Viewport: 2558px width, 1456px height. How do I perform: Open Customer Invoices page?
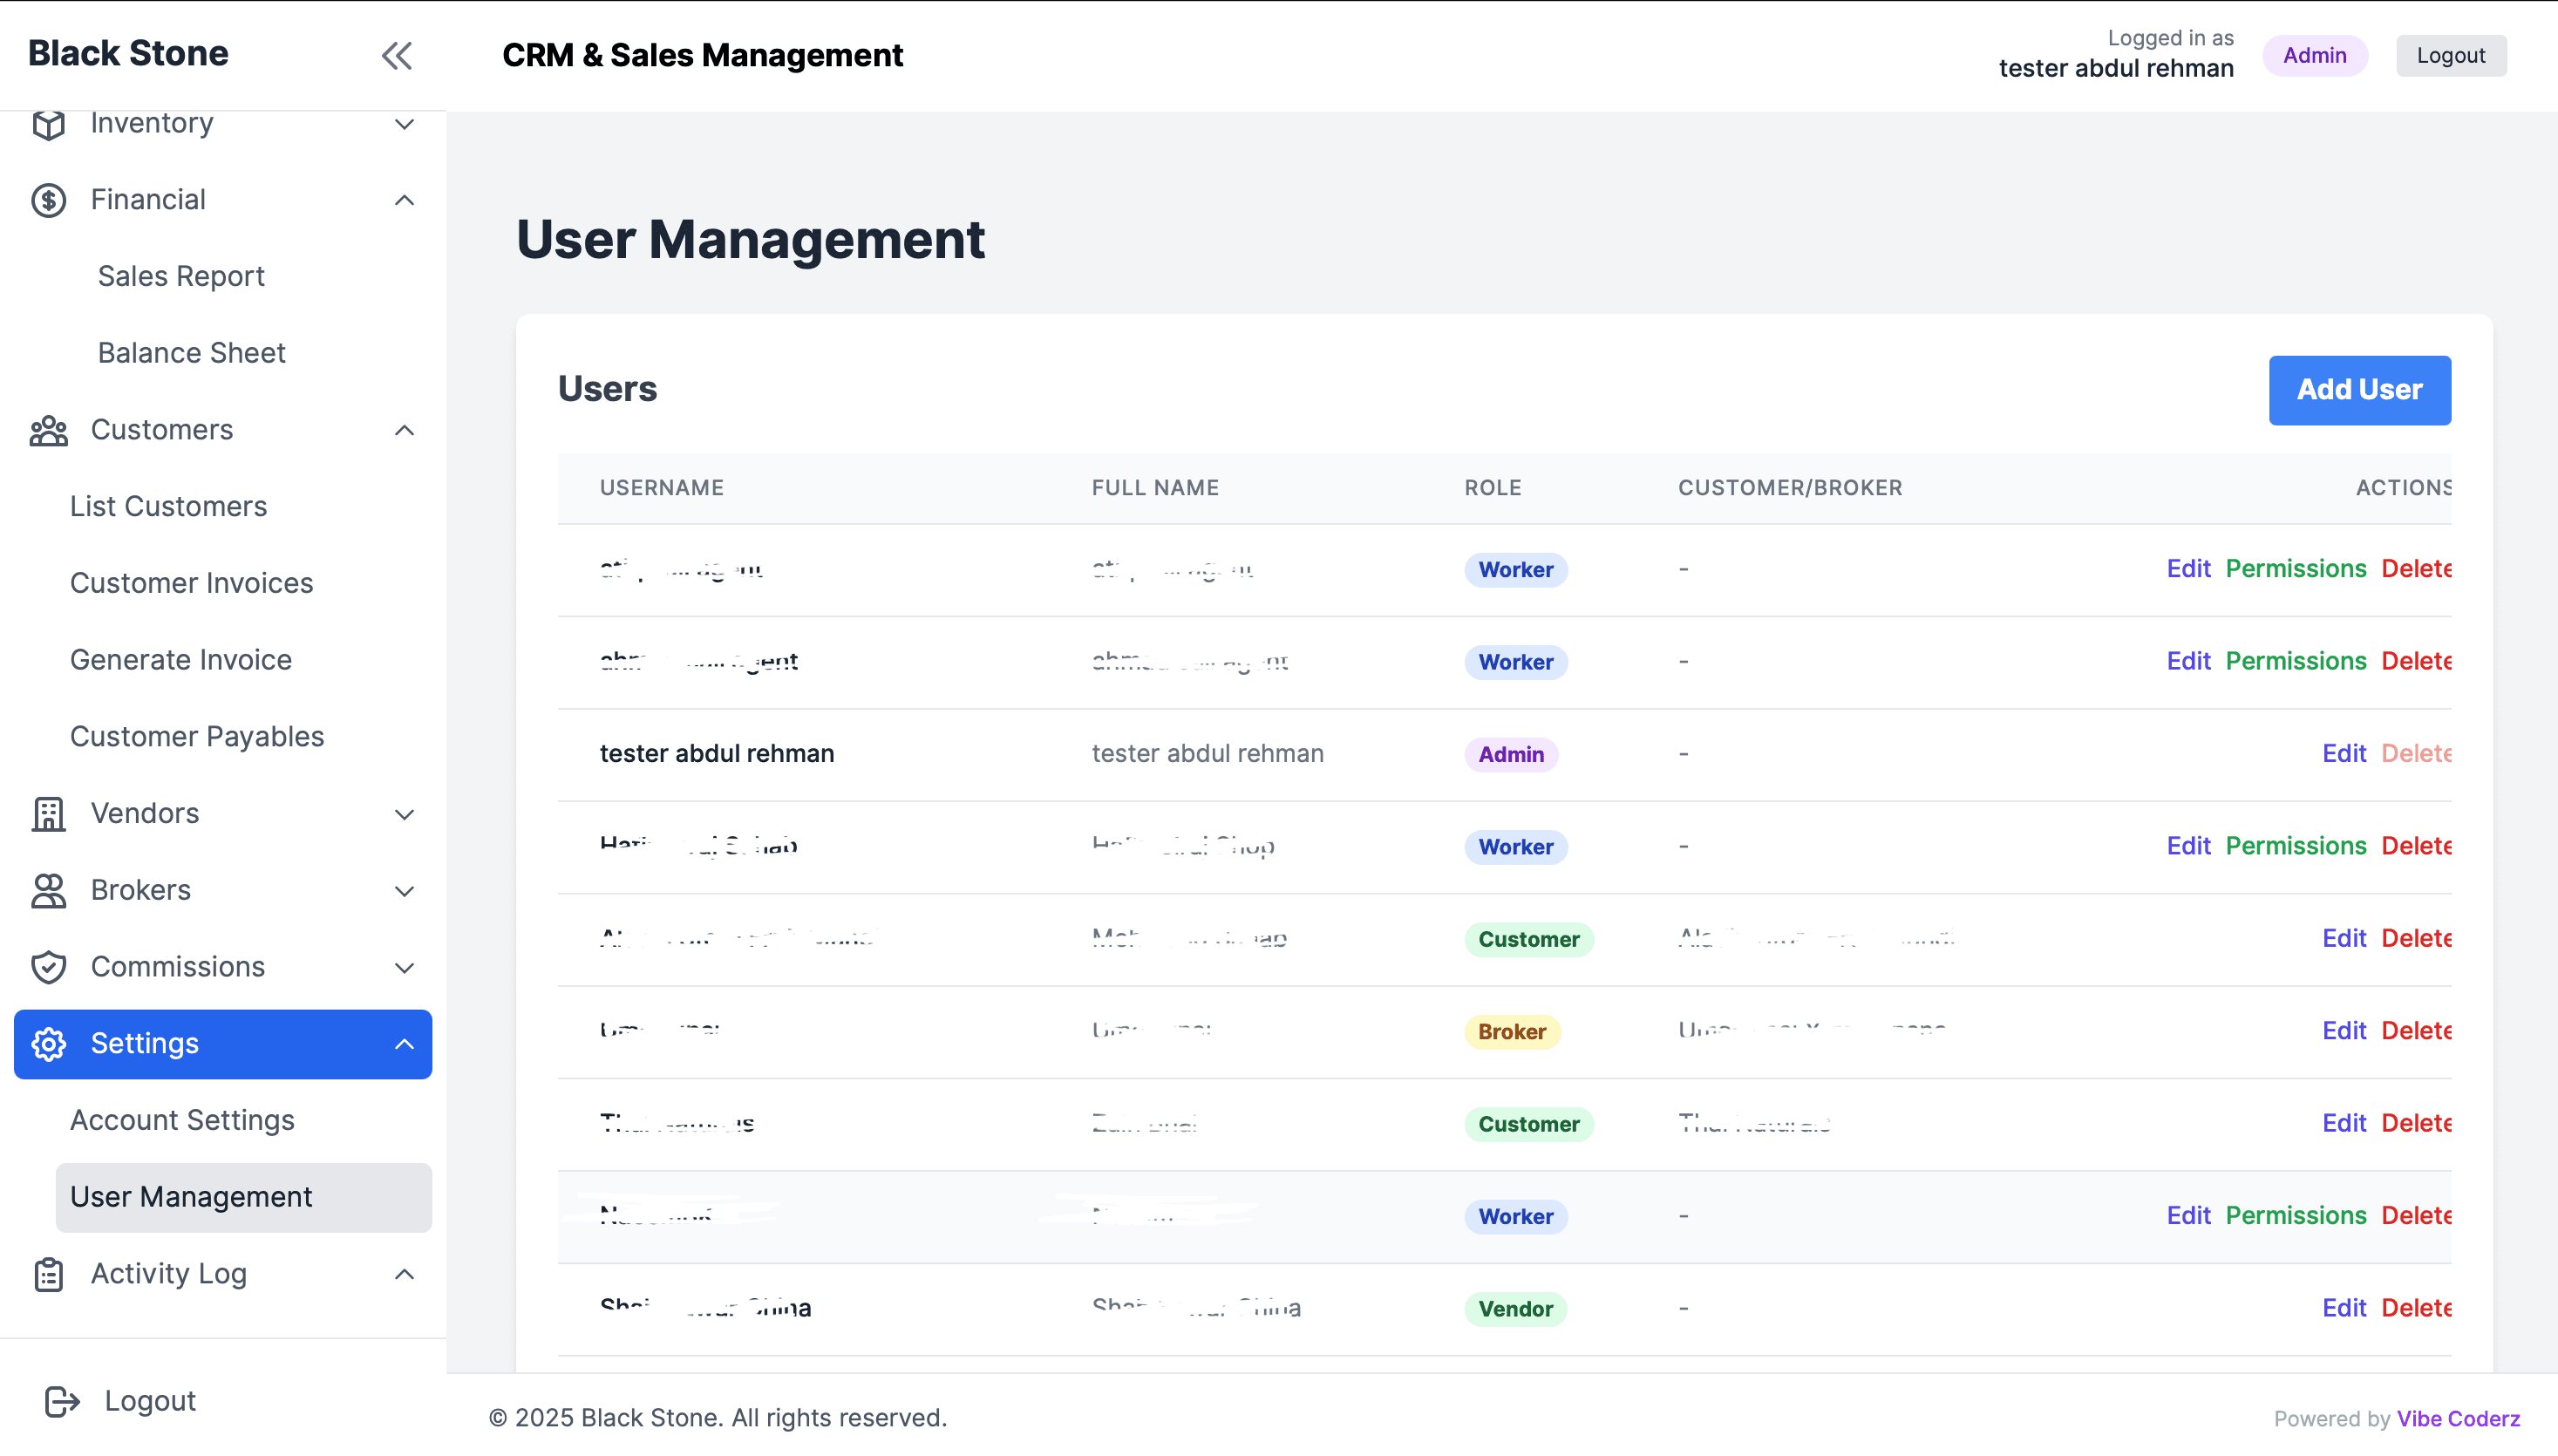click(x=191, y=583)
